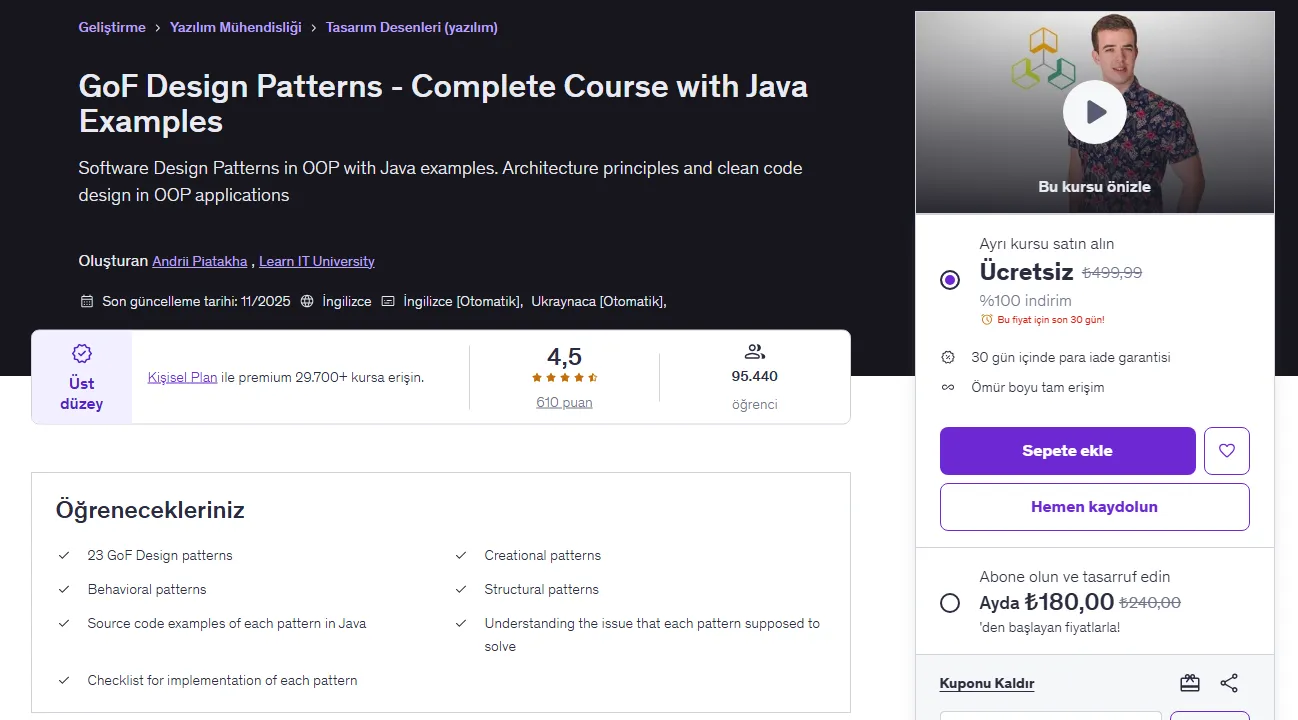1298x720 pixels.
Task: Click the last-updated badge icon
Action: (86, 301)
